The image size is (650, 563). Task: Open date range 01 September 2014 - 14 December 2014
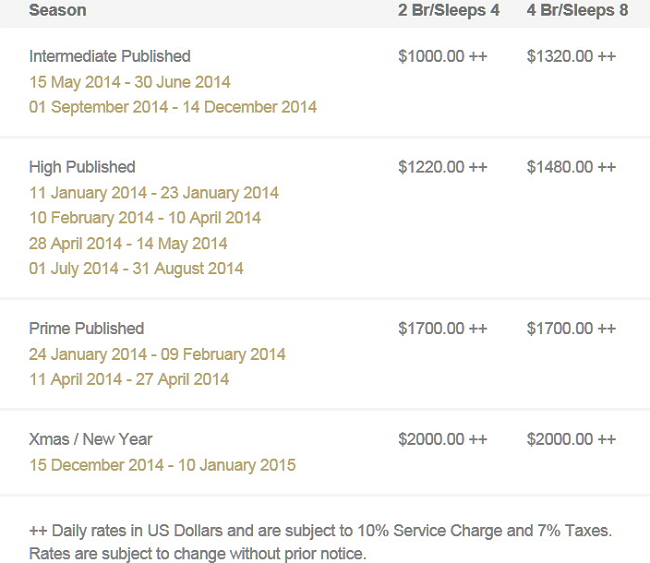(x=173, y=107)
